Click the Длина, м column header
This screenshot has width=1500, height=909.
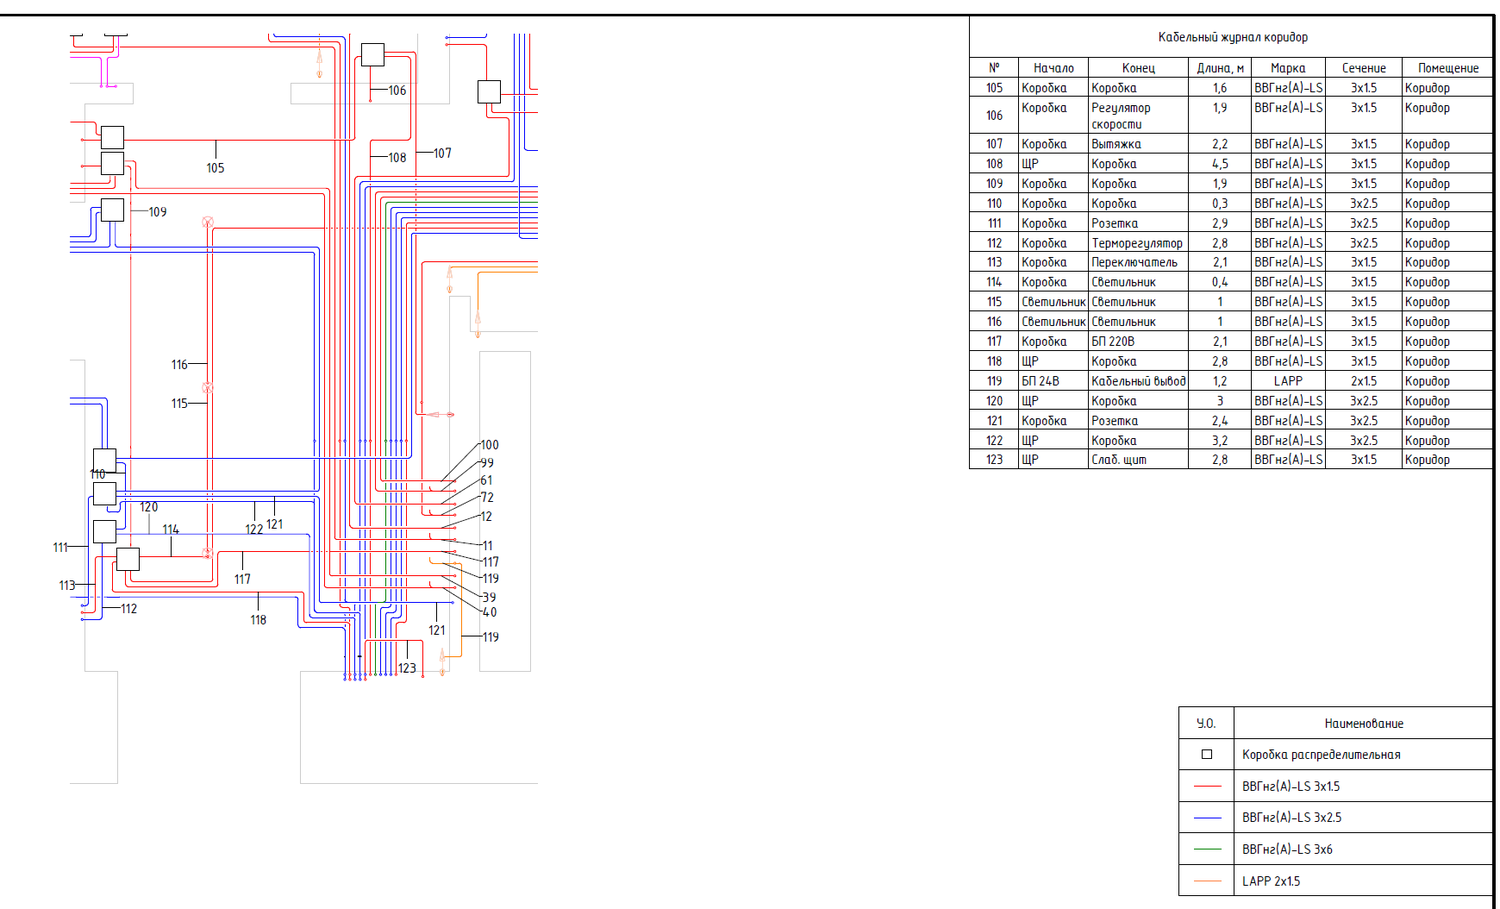1220,68
